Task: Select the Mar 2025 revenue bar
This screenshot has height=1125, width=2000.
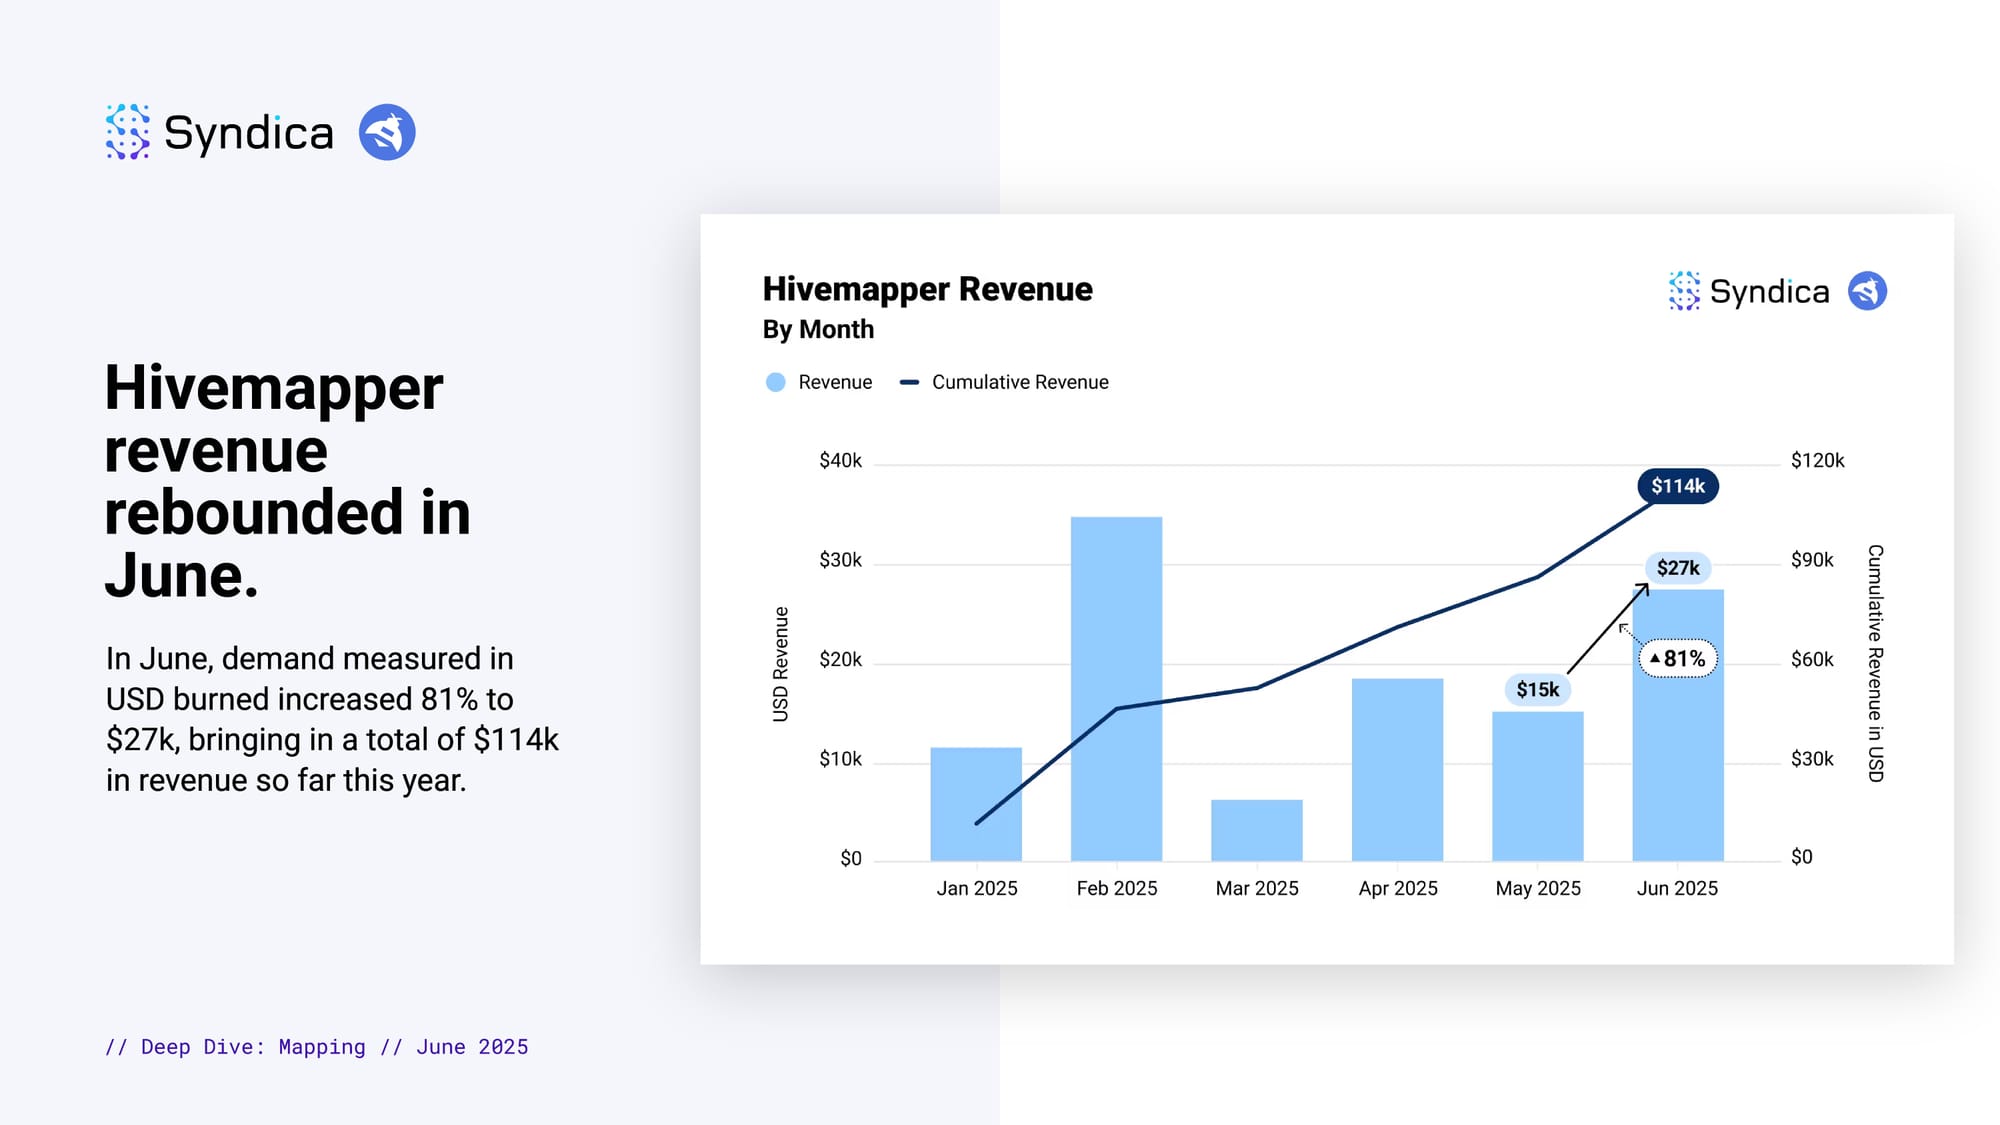Action: [x=1256, y=830]
